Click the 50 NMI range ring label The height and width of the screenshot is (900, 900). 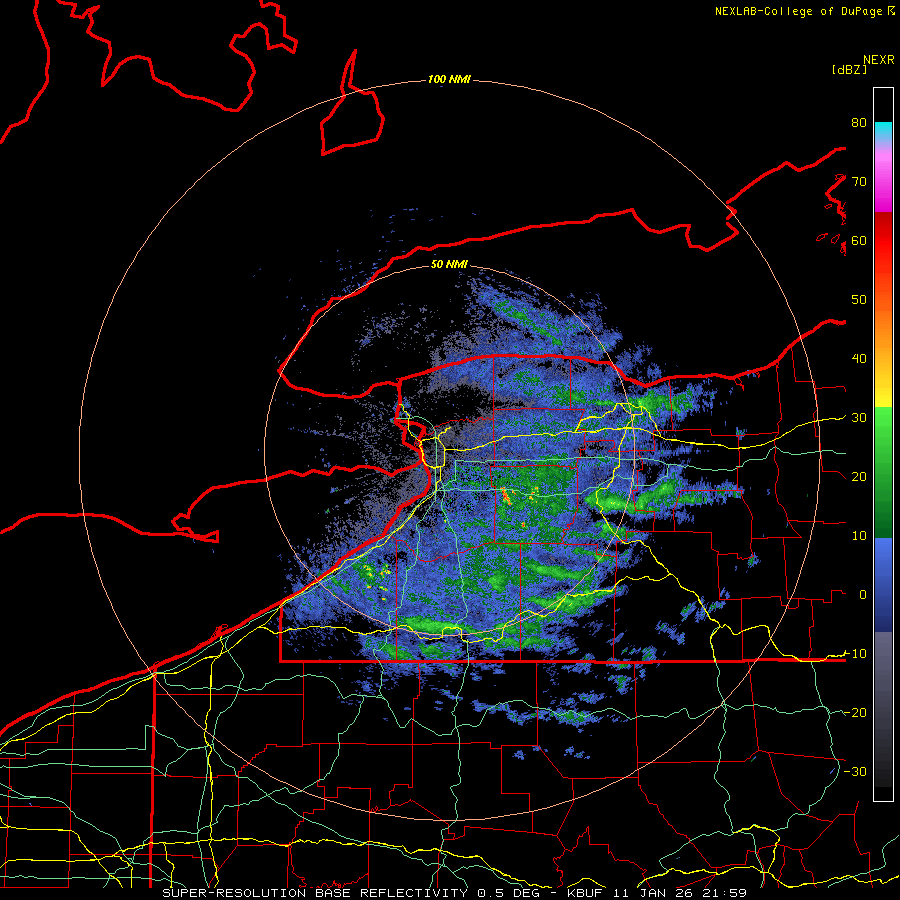click(x=449, y=264)
